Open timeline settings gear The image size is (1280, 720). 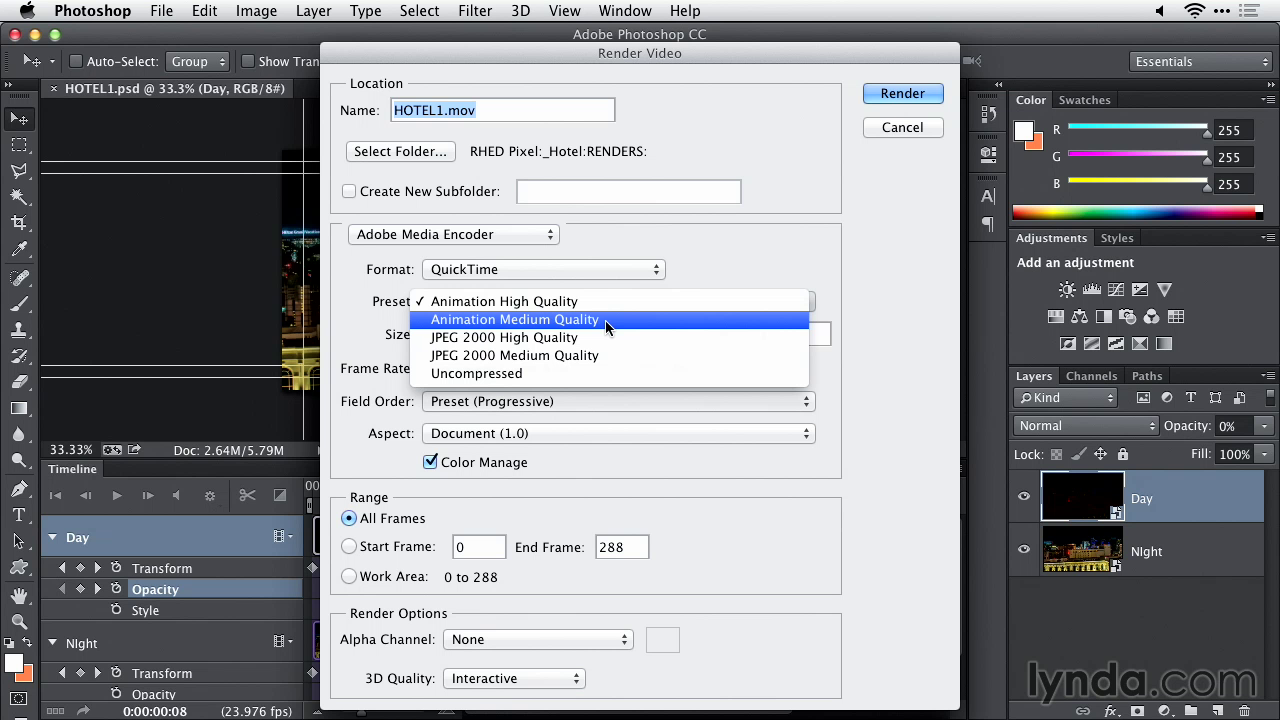coord(209,495)
